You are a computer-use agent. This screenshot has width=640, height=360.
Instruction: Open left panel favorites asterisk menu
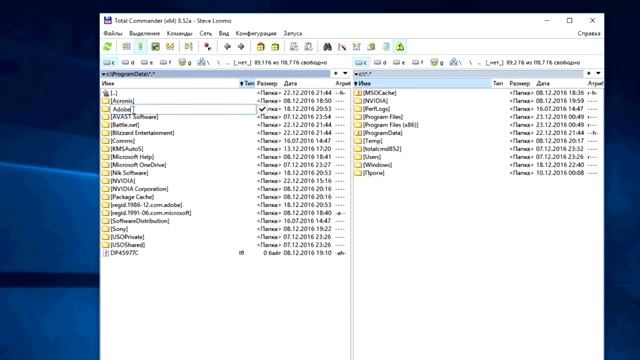click(336, 73)
